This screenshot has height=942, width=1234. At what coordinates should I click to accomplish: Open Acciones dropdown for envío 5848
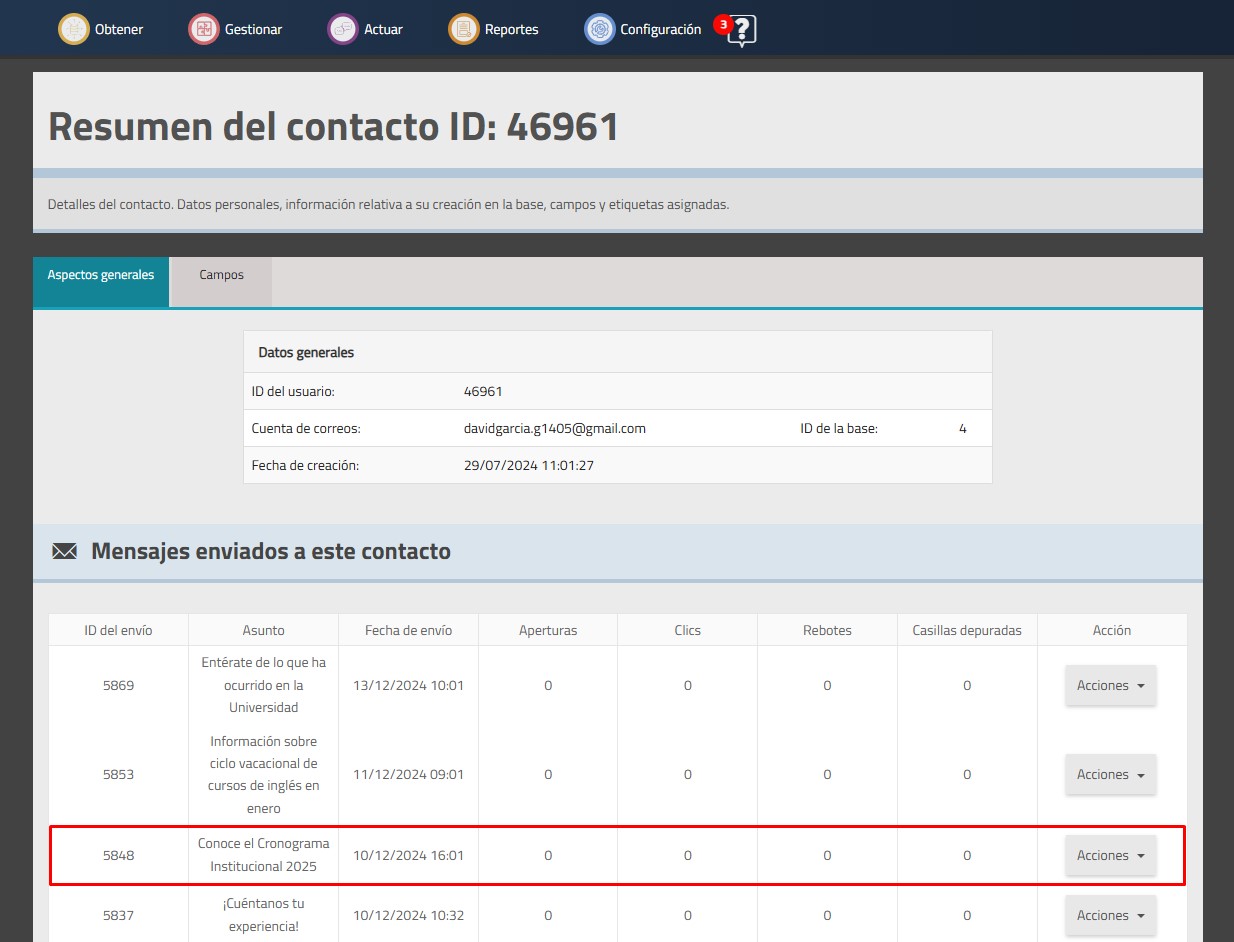pos(1111,856)
